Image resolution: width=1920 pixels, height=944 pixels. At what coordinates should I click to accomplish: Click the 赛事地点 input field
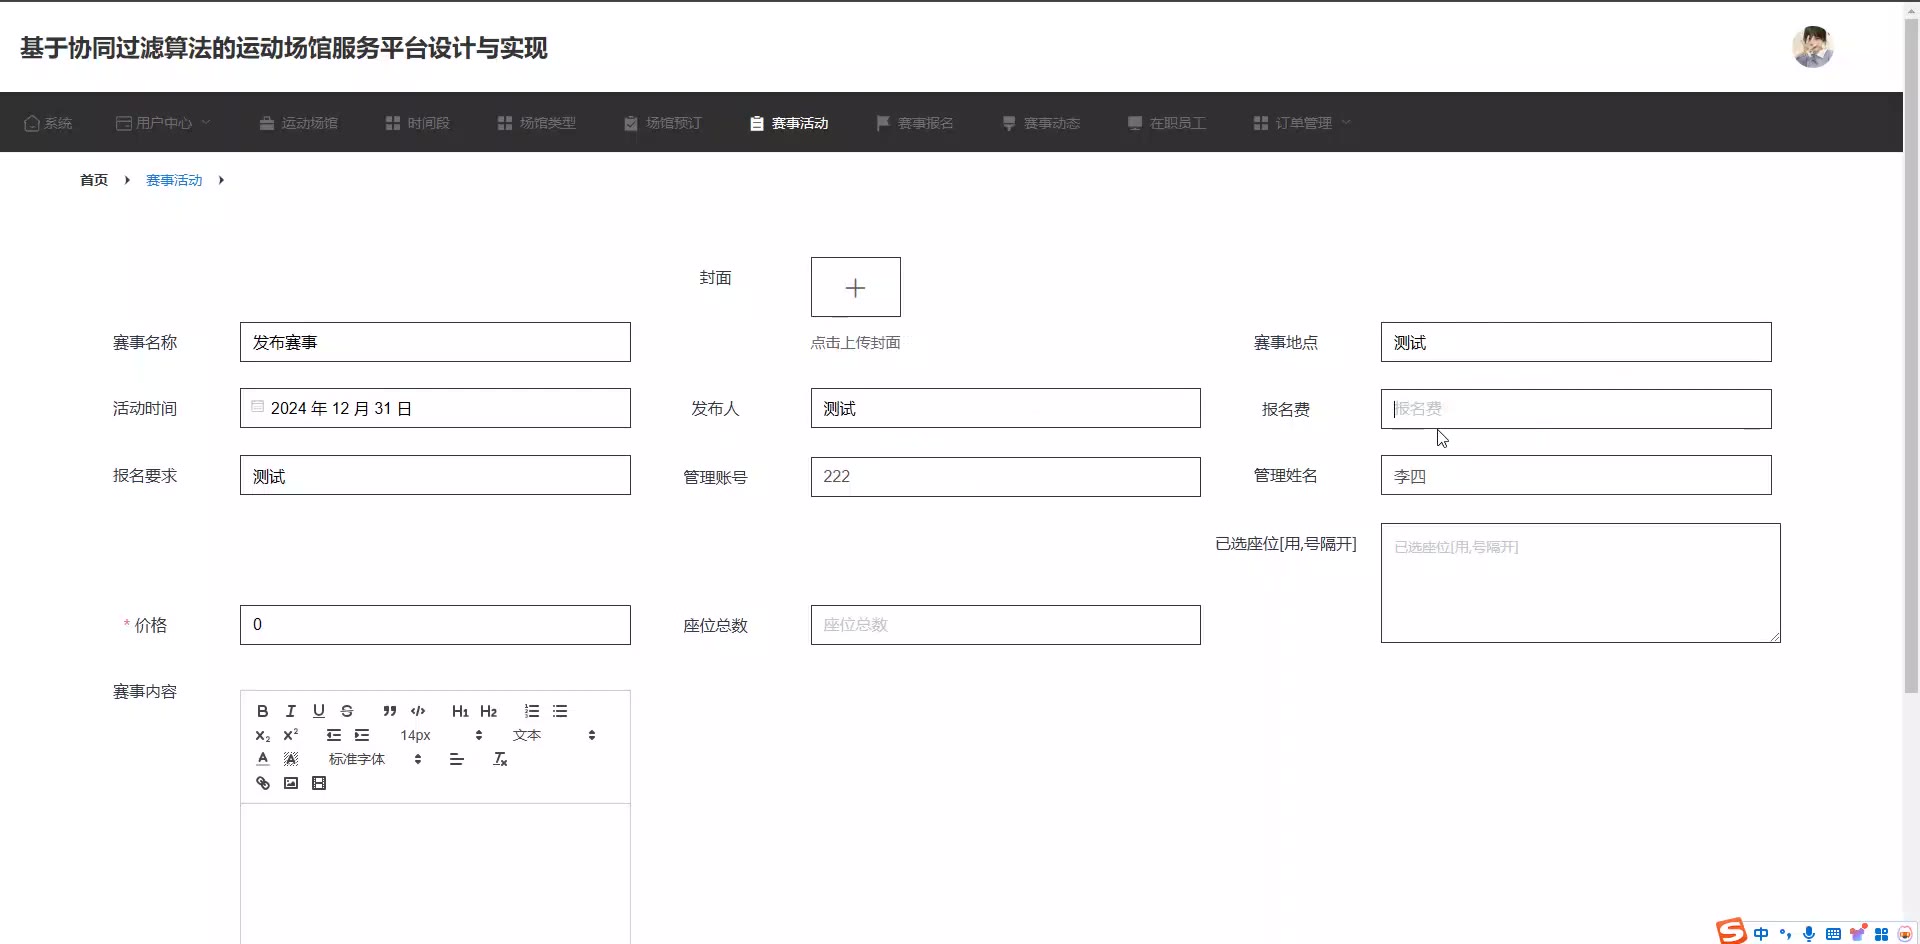1576,342
